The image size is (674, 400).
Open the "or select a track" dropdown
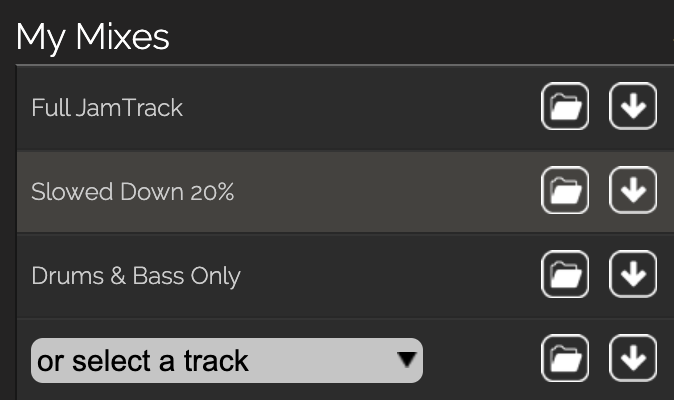(200, 360)
